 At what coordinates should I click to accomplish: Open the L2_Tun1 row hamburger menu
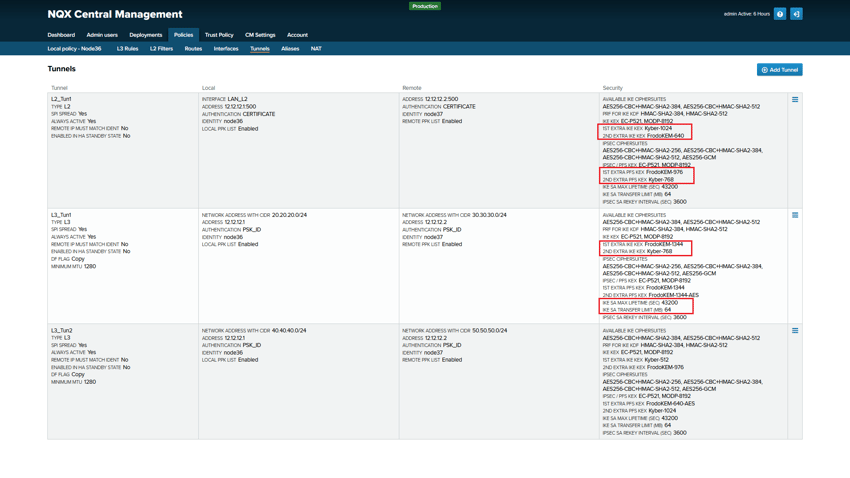795,100
